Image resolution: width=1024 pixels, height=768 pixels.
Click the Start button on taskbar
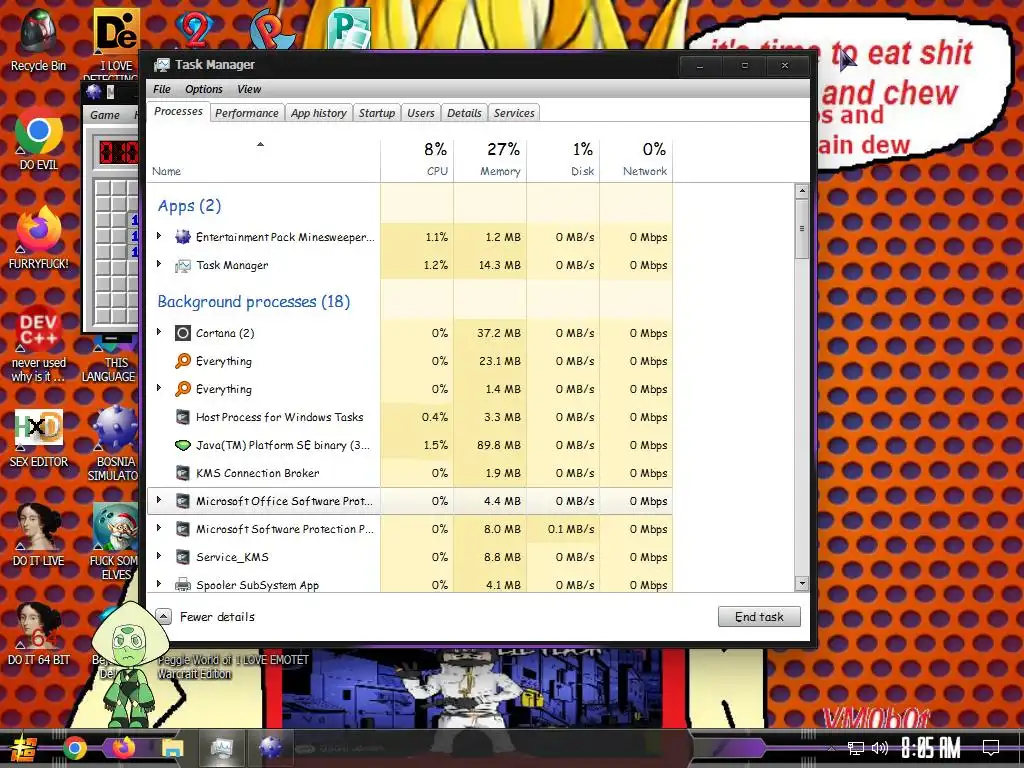click(23, 748)
